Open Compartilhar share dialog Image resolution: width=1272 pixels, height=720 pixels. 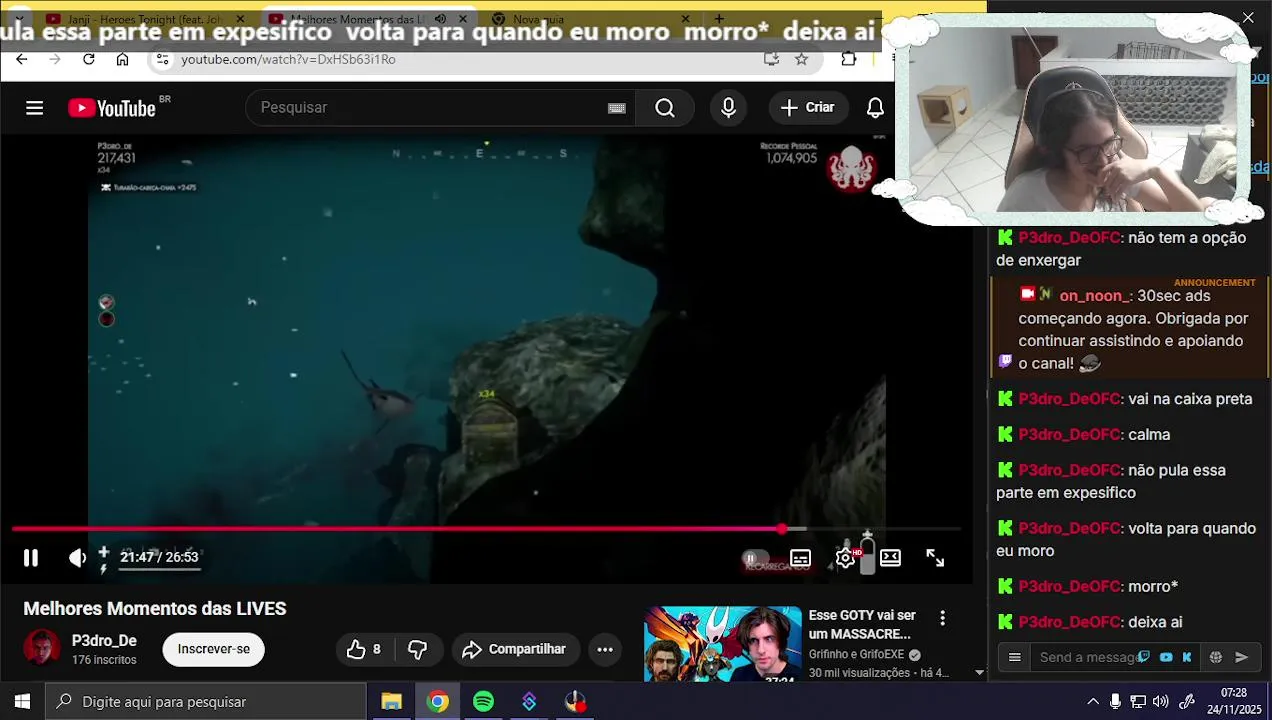coord(515,649)
